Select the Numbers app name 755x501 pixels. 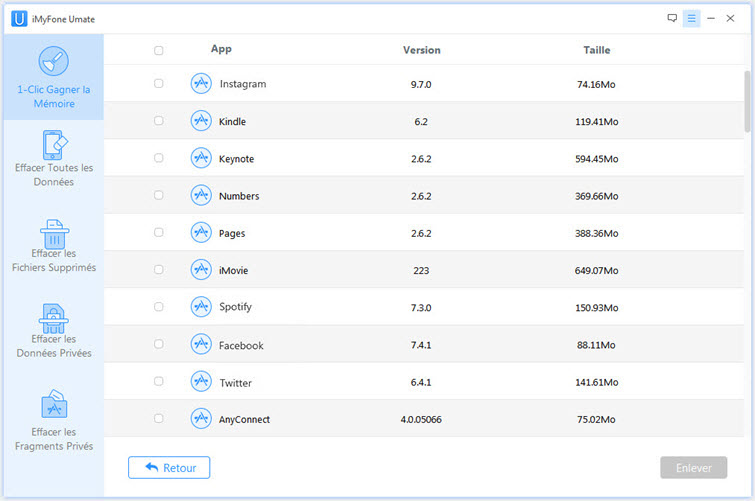click(x=239, y=196)
